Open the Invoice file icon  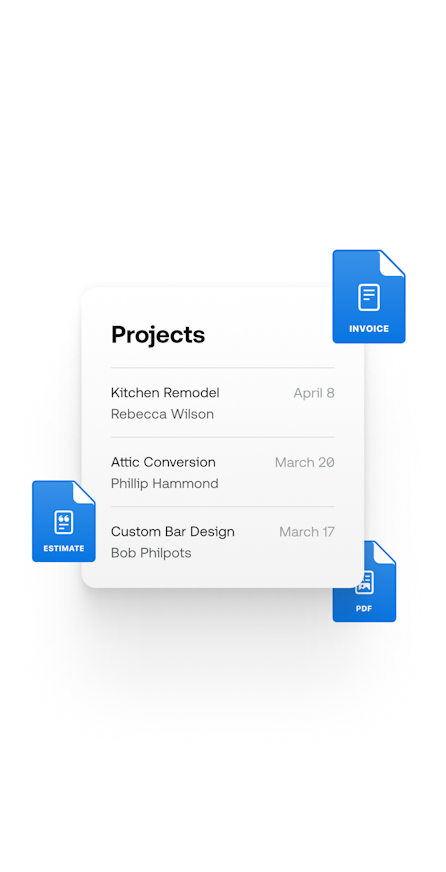click(369, 296)
